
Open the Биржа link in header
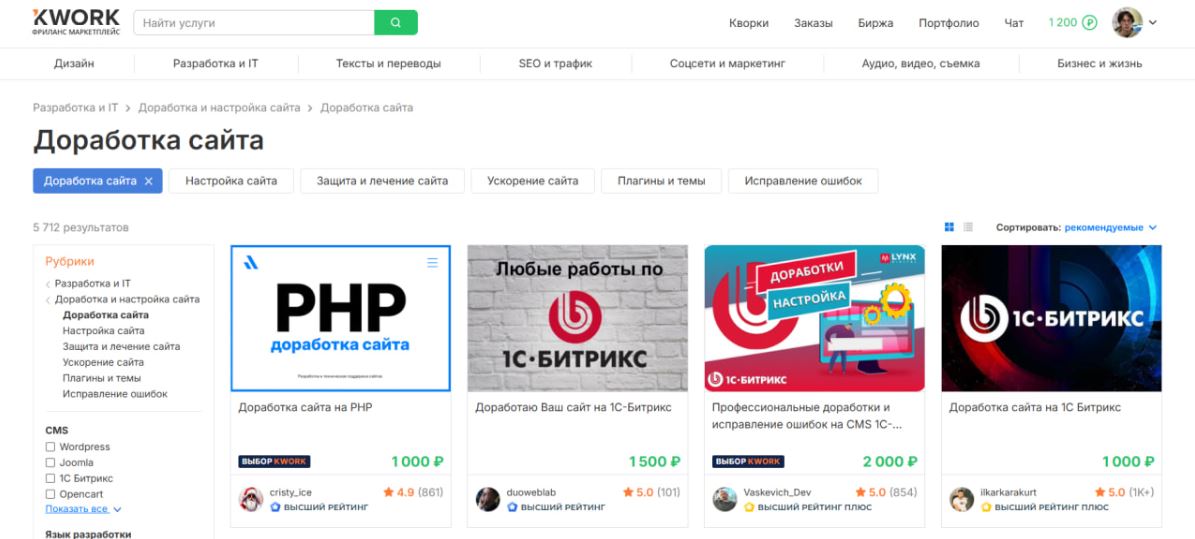pos(876,23)
